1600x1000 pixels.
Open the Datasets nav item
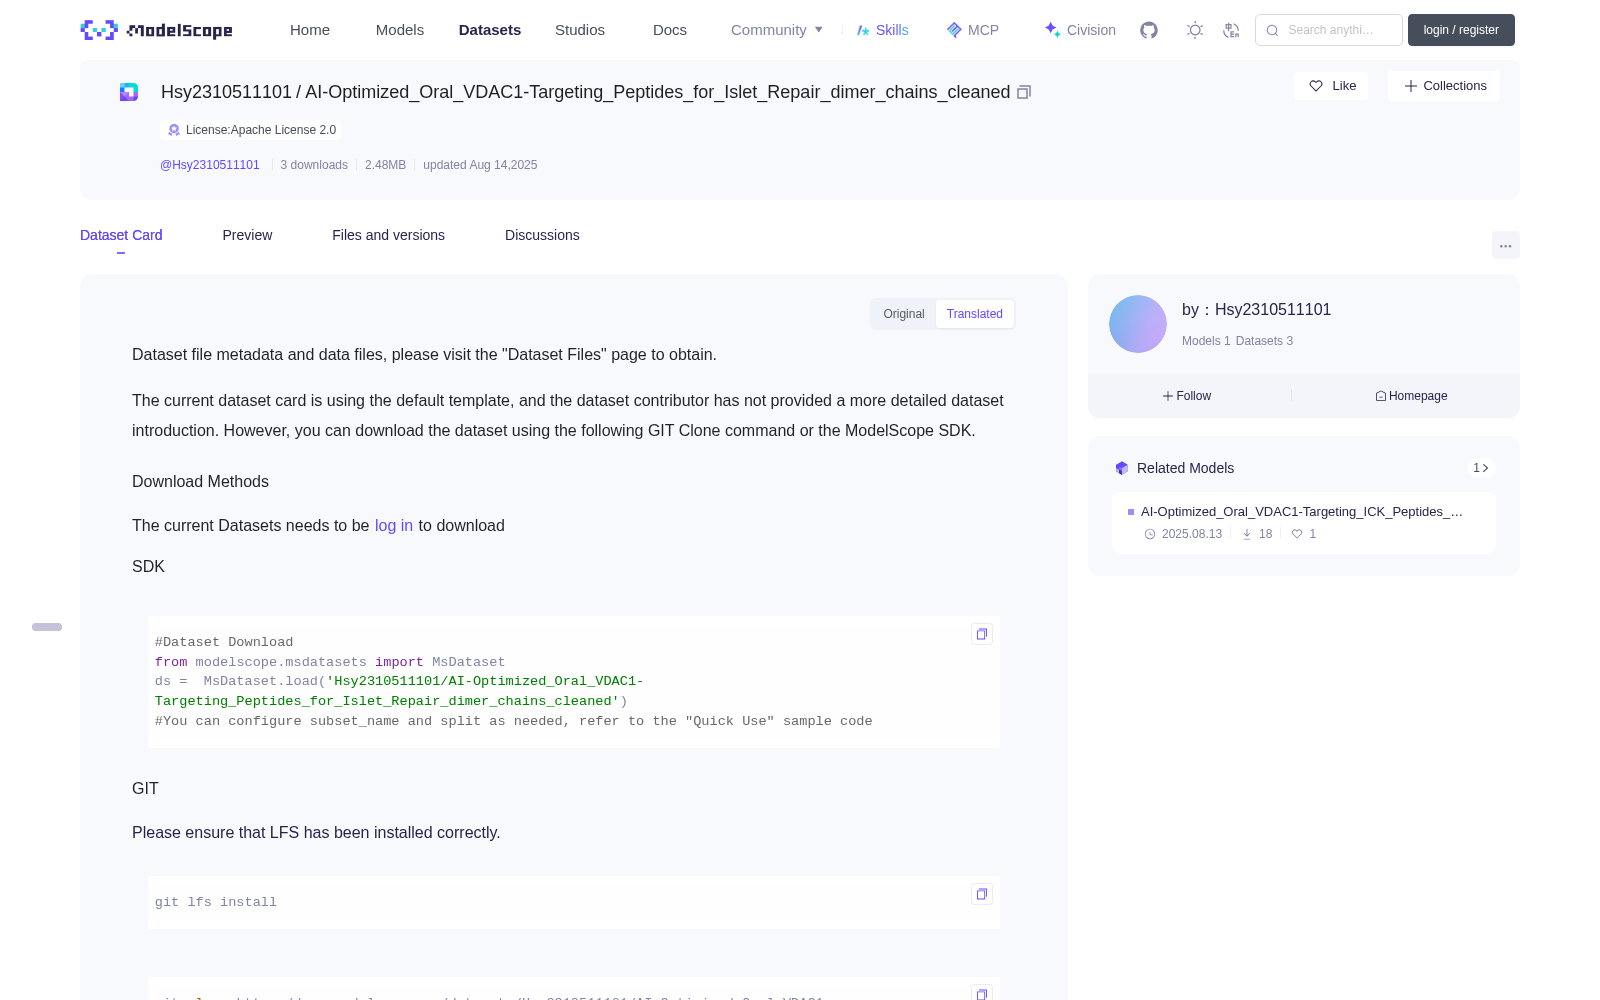[x=490, y=30]
